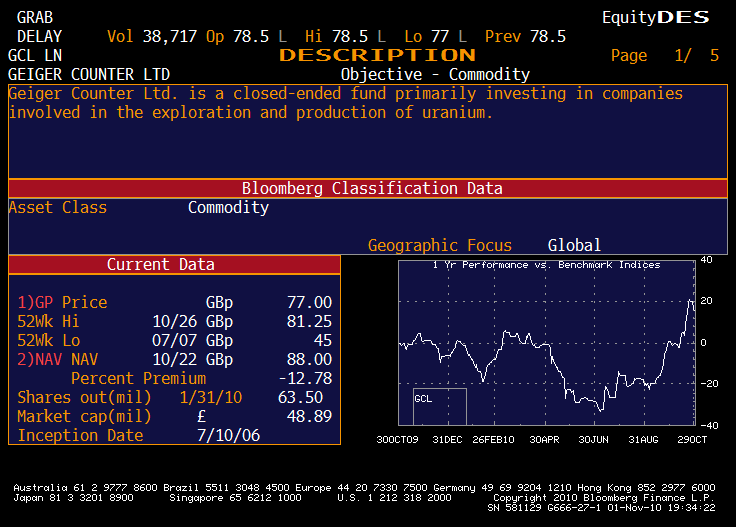Select the volume value 38,717
This screenshot has width=736, height=527.
pos(169,37)
